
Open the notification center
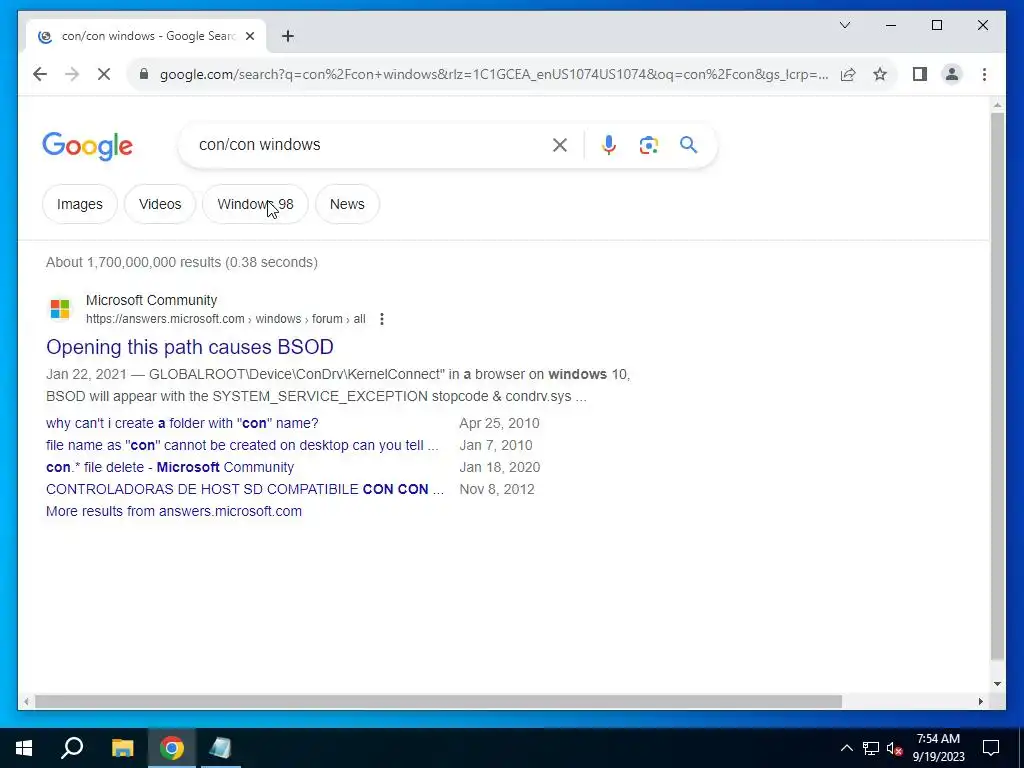point(991,748)
